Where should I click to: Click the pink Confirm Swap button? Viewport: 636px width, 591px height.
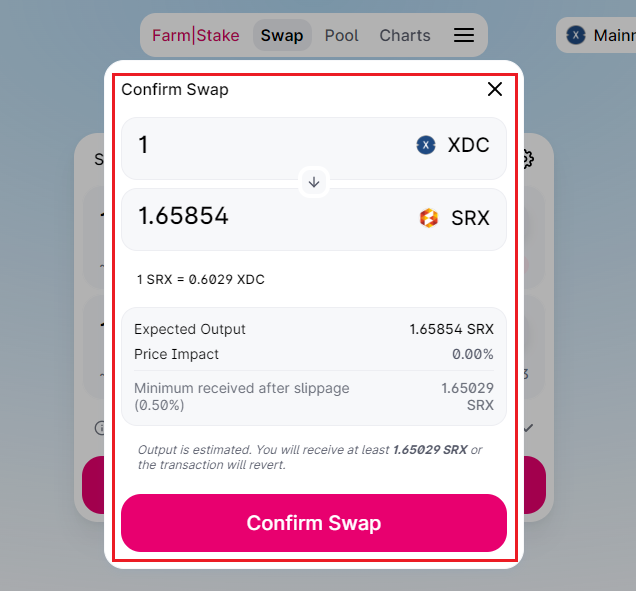pyautogui.click(x=314, y=523)
